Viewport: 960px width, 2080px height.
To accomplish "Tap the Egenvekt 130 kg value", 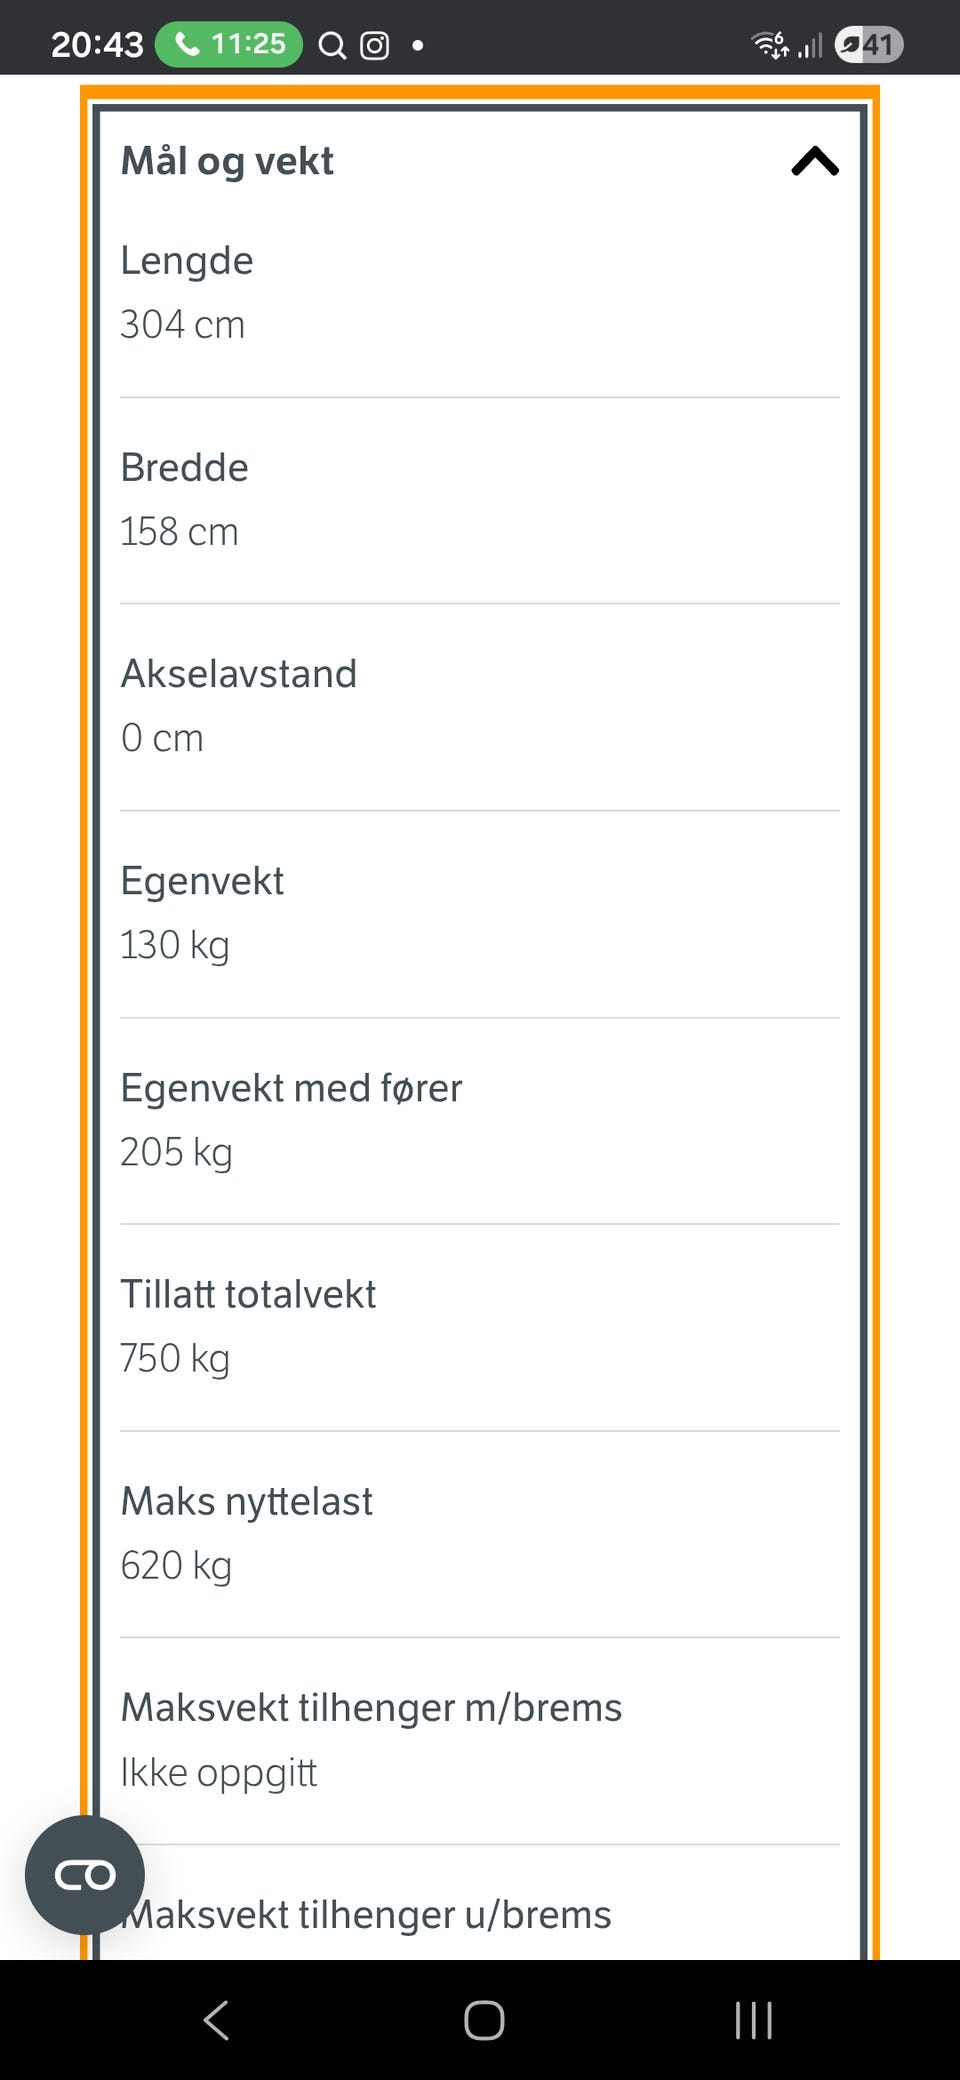I will pos(175,945).
